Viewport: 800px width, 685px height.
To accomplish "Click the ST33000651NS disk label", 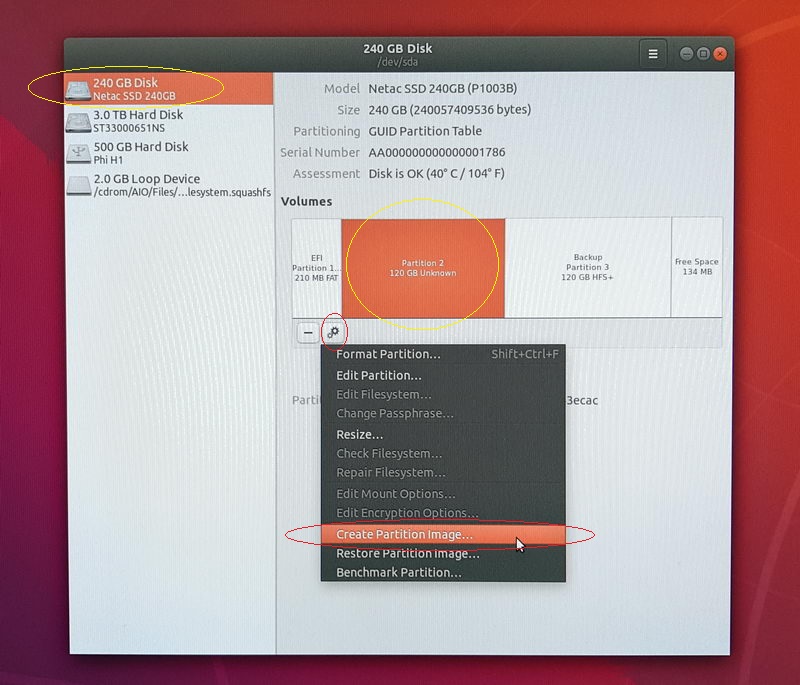I will click(x=129, y=128).
